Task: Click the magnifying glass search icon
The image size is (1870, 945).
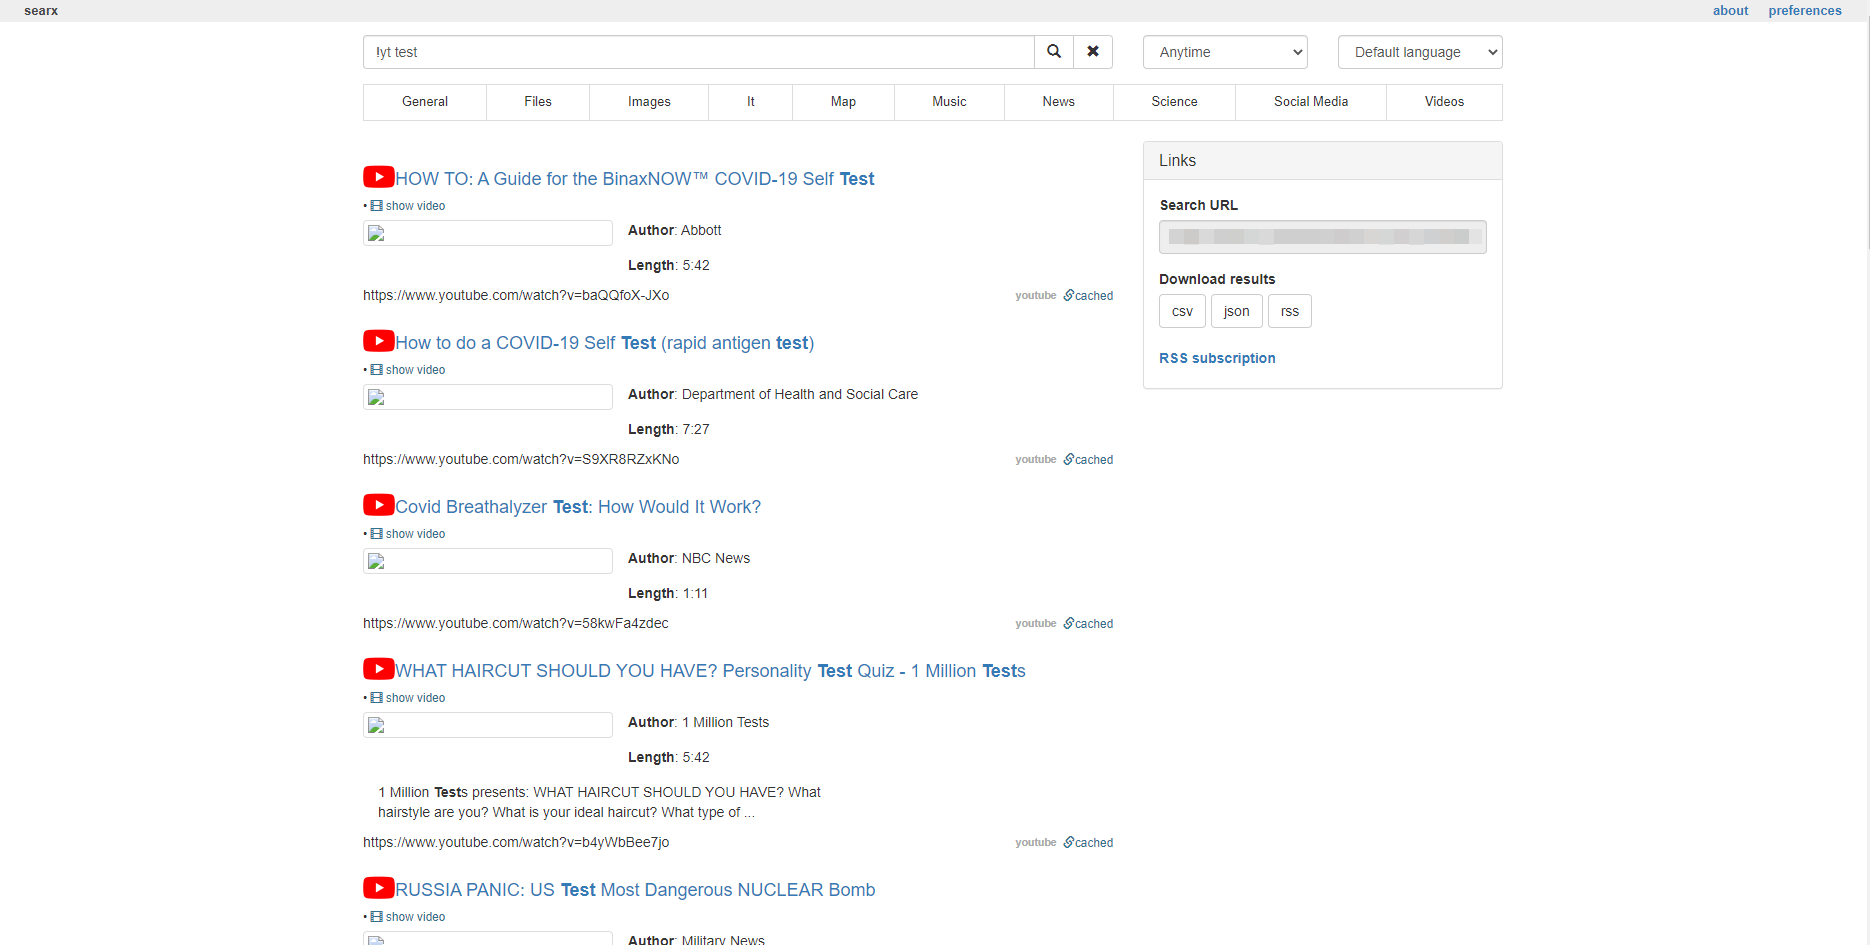Action: pos(1052,51)
